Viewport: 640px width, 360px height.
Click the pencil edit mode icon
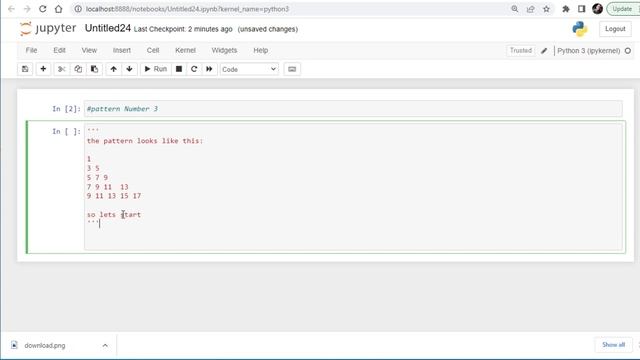pyautogui.click(x=544, y=51)
